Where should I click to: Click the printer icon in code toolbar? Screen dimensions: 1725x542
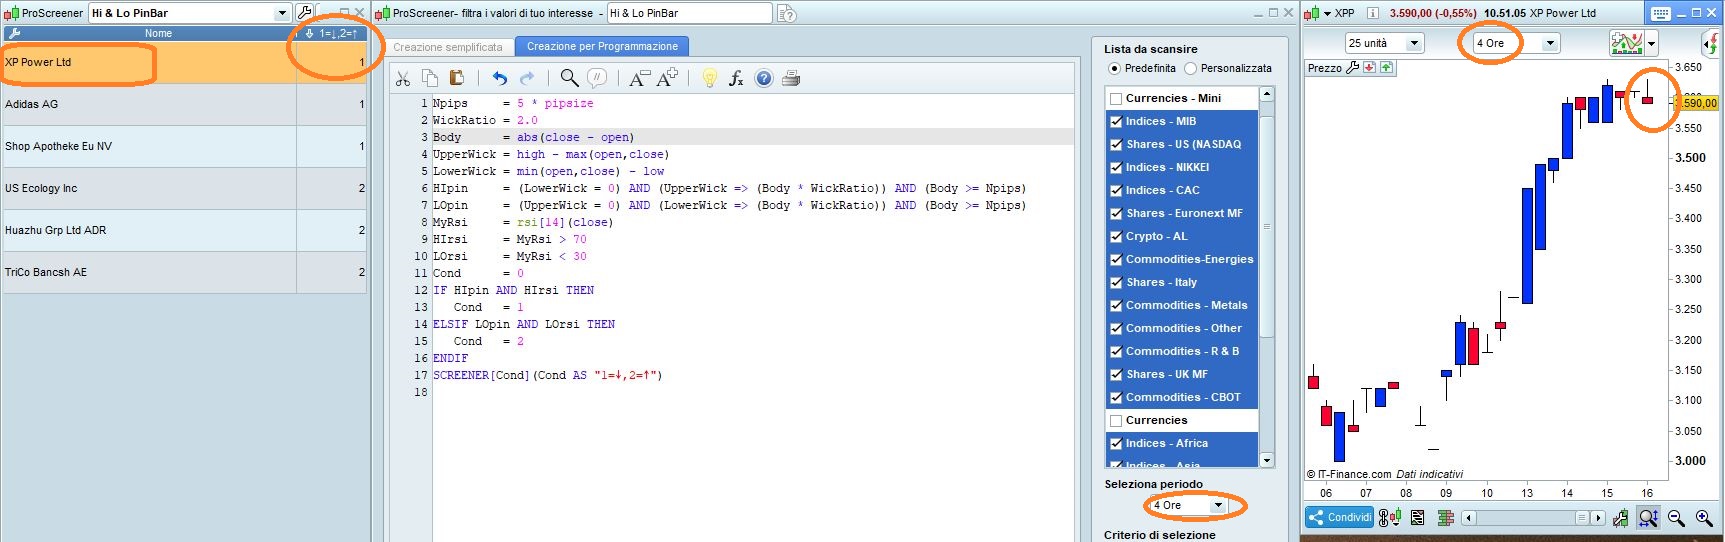tap(791, 78)
